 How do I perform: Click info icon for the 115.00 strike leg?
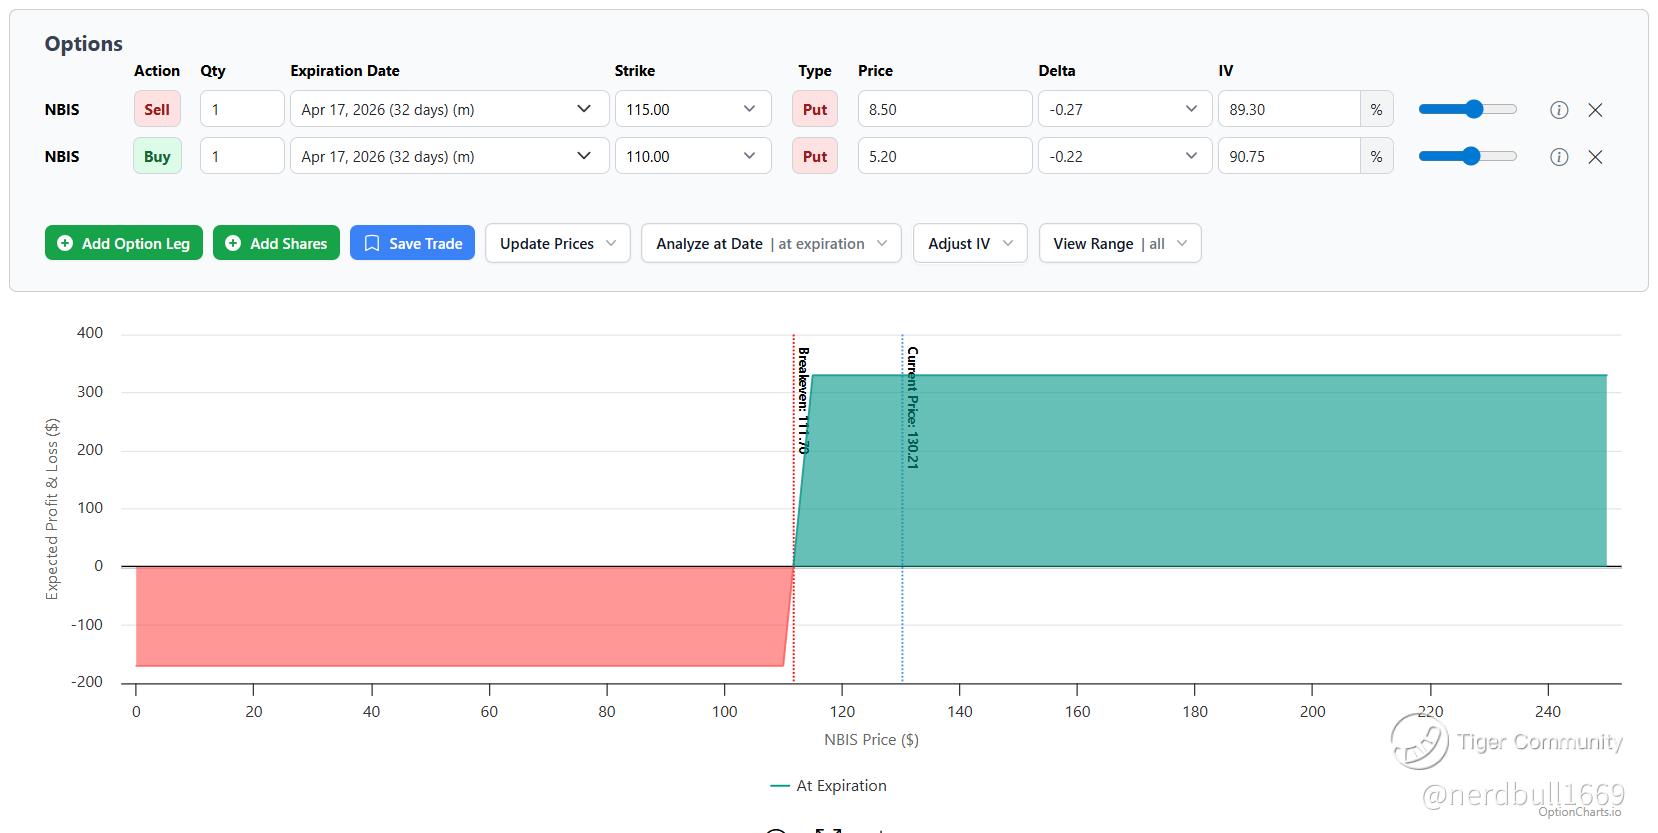click(1558, 110)
